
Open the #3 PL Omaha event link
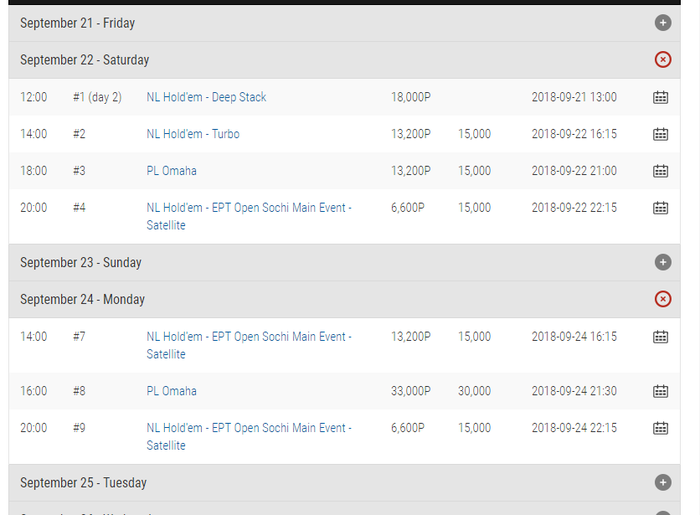(171, 171)
